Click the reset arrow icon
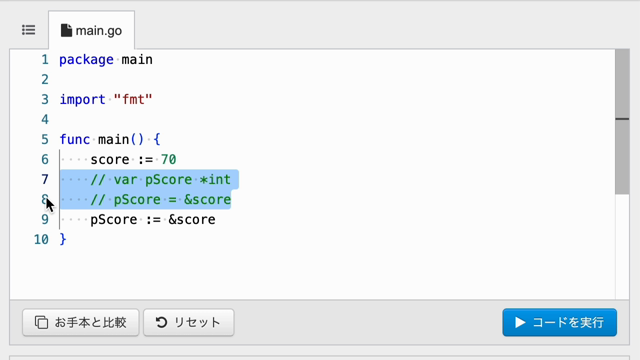This screenshot has height=360, width=640. 162,322
